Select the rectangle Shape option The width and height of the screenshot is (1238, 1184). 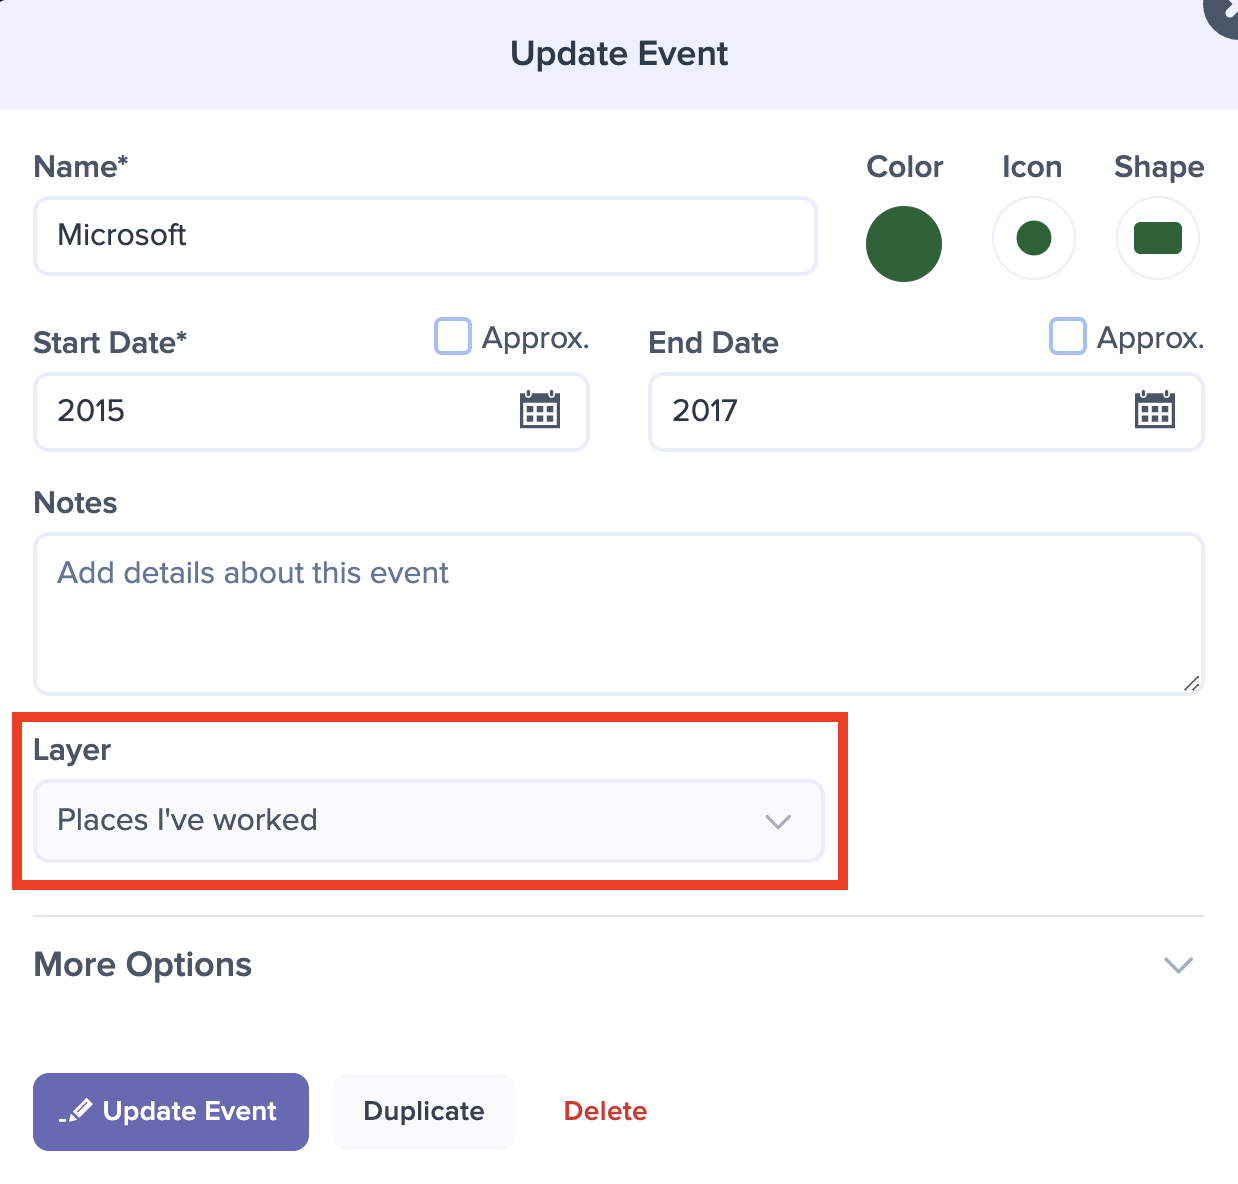(x=1158, y=238)
